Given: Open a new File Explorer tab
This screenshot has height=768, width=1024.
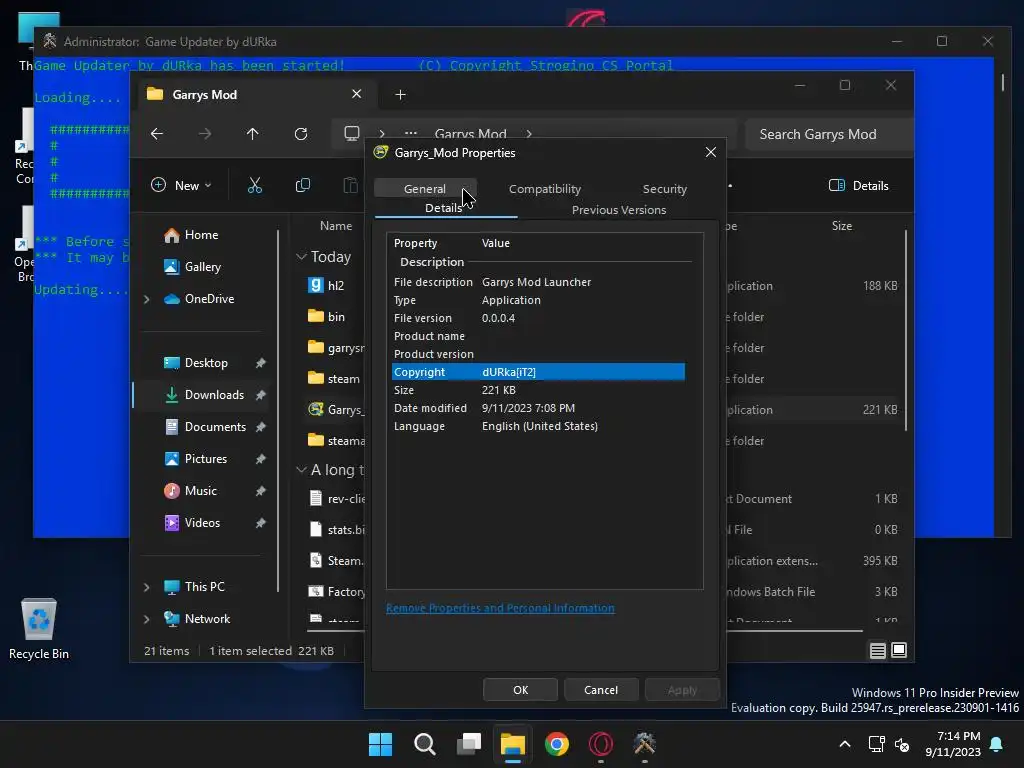Looking at the screenshot, I should [400, 95].
